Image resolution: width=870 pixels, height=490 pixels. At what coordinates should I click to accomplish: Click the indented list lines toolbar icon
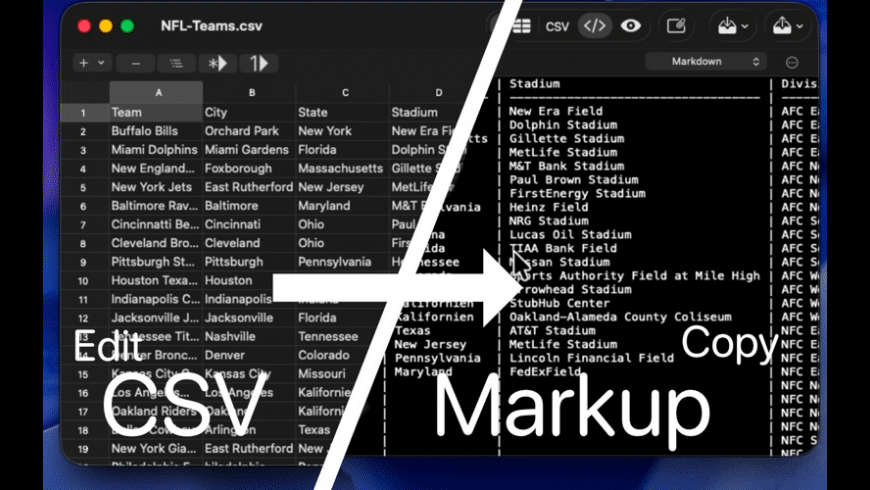coord(176,63)
